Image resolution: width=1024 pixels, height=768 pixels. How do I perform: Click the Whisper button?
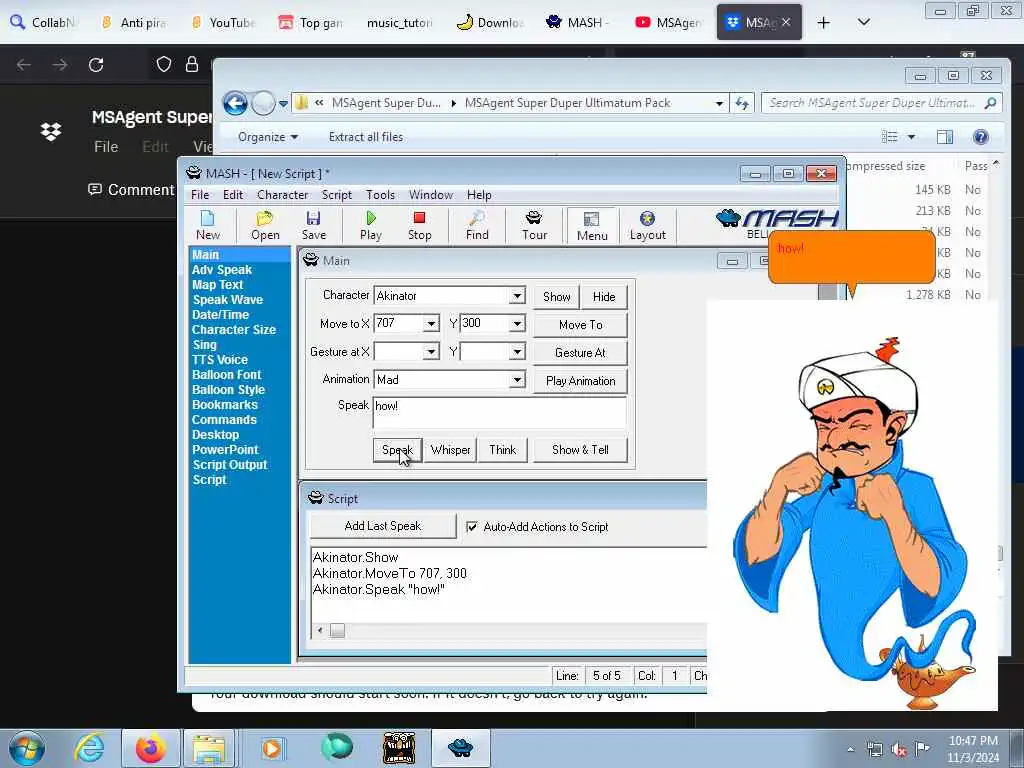pyautogui.click(x=450, y=450)
